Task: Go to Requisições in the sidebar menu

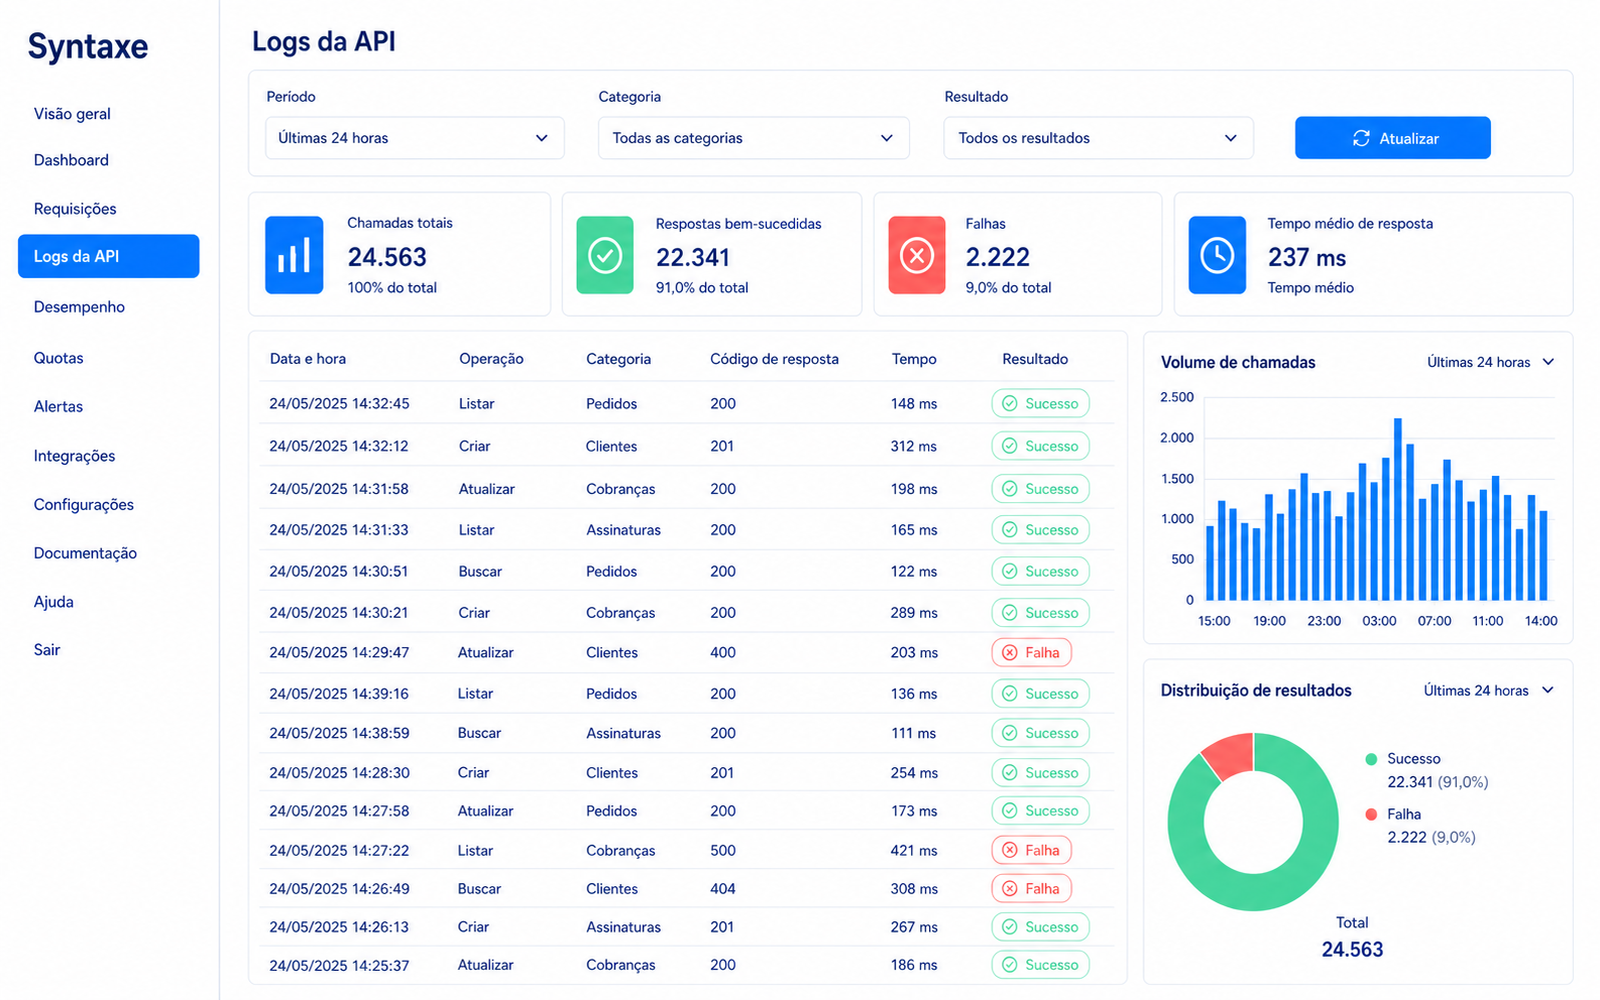Action: (75, 209)
